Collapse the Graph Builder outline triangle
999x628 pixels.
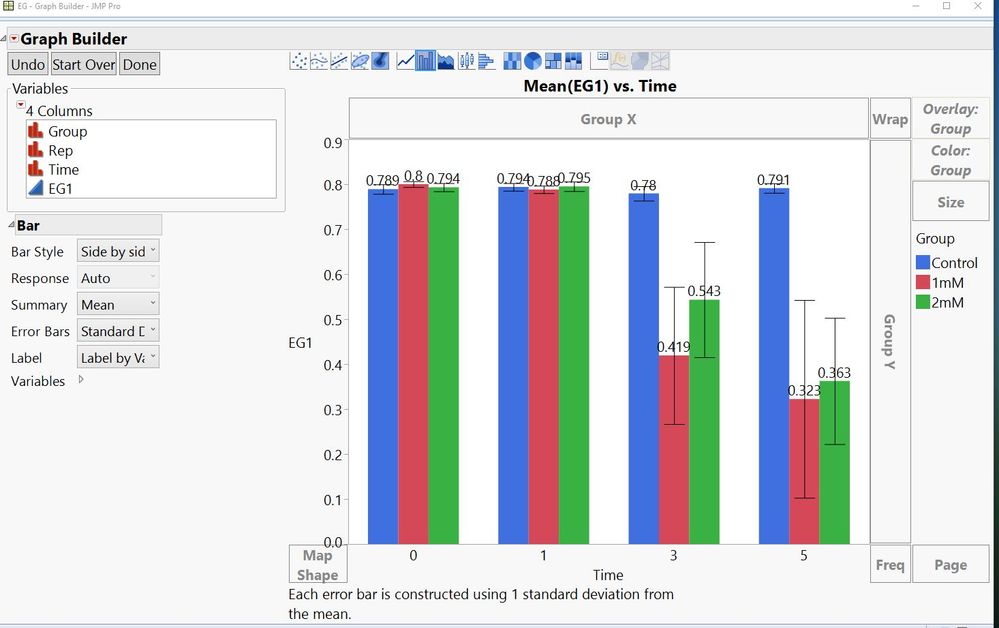4,39
